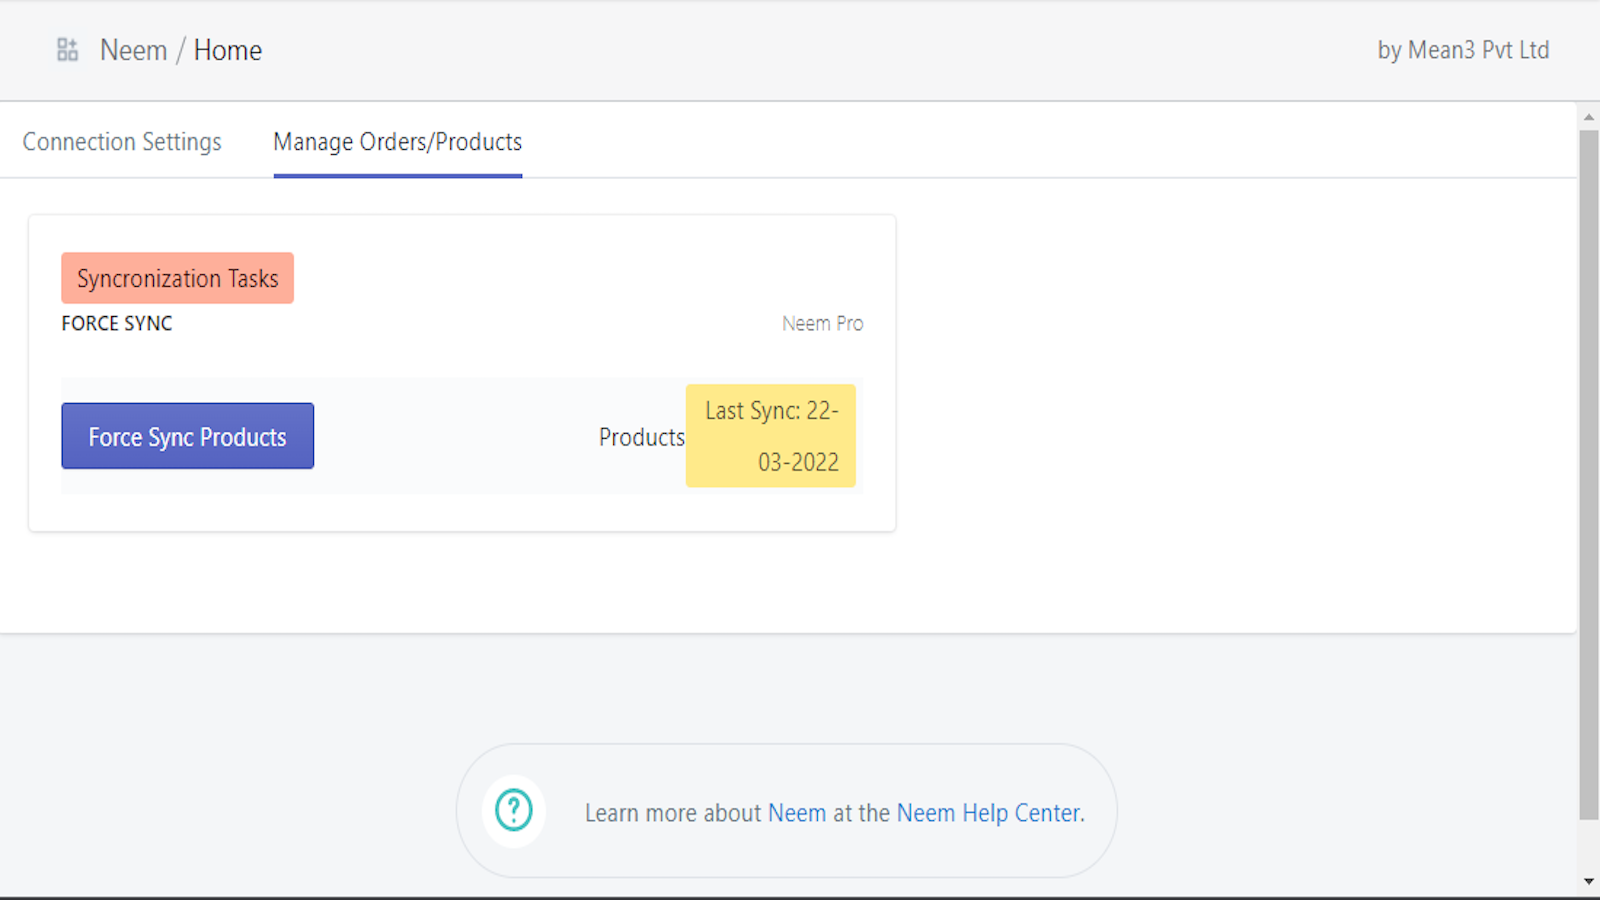Screen dimensions: 1600x900
Task: Click the Neem breadcrumb item
Action: point(133,49)
